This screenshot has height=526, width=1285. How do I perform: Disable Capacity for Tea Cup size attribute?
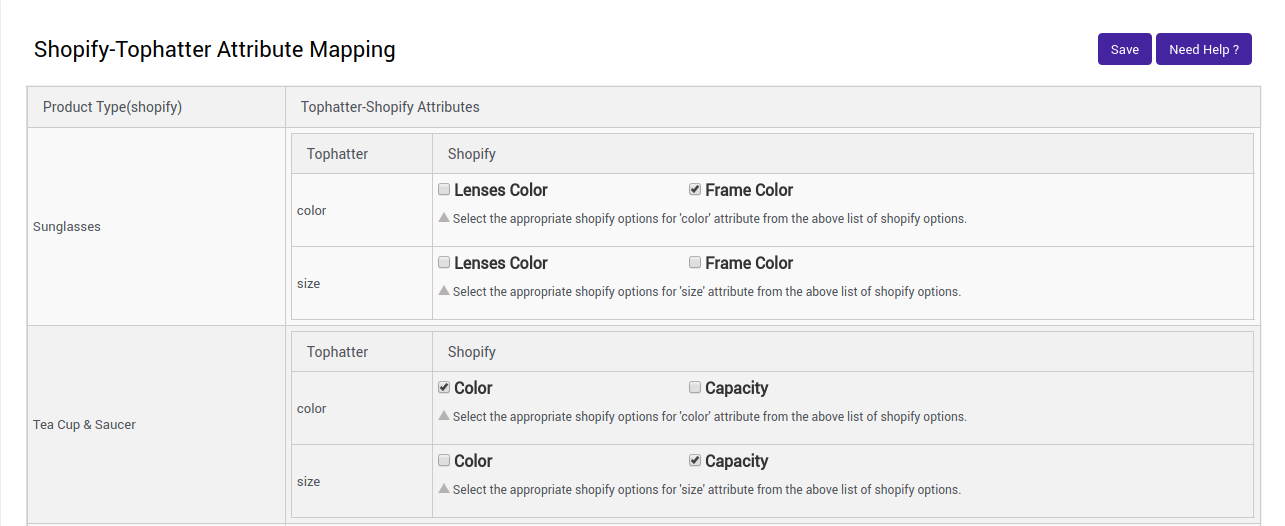695,460
